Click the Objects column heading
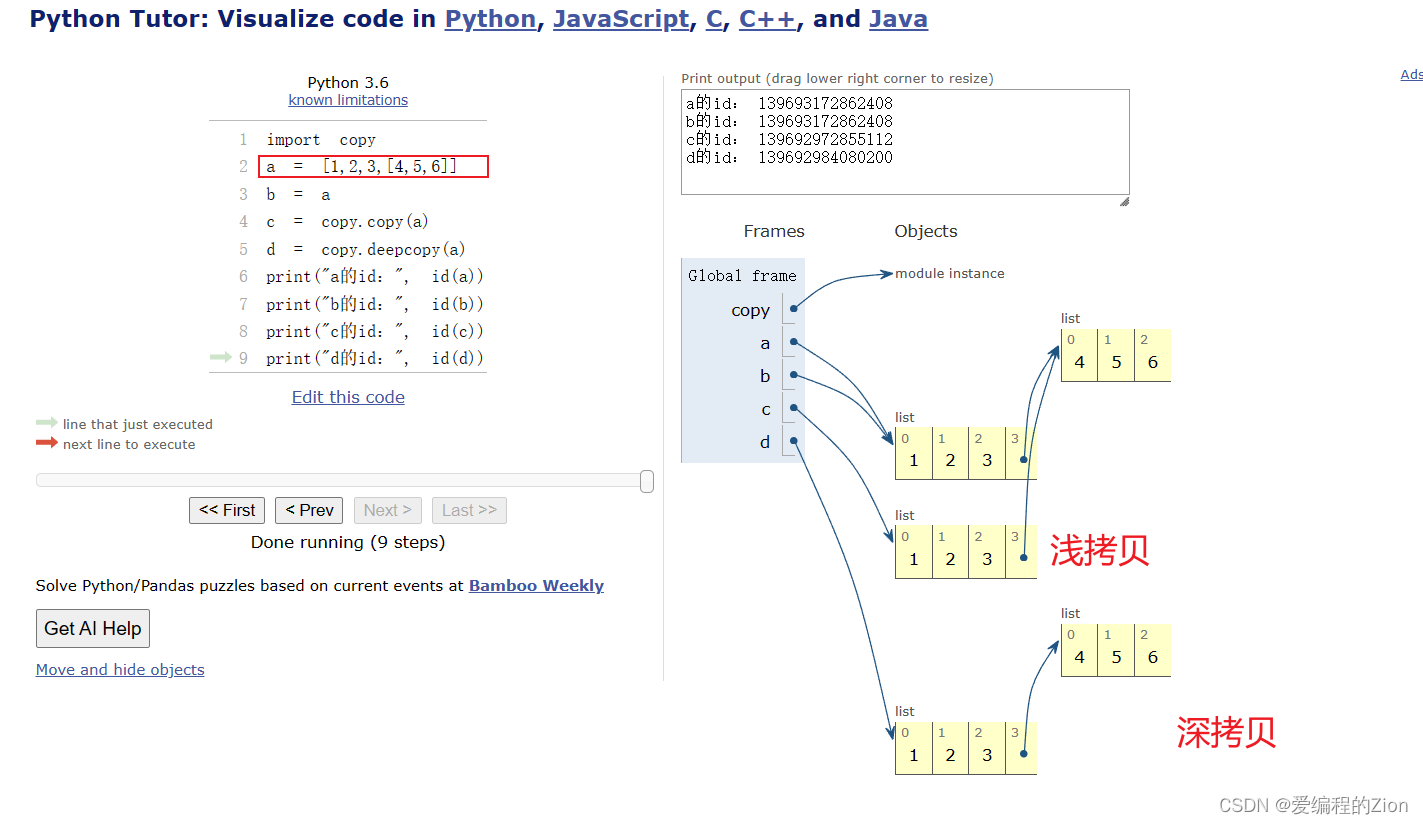Screen dimensions: 1423x824 pos(926,231)
